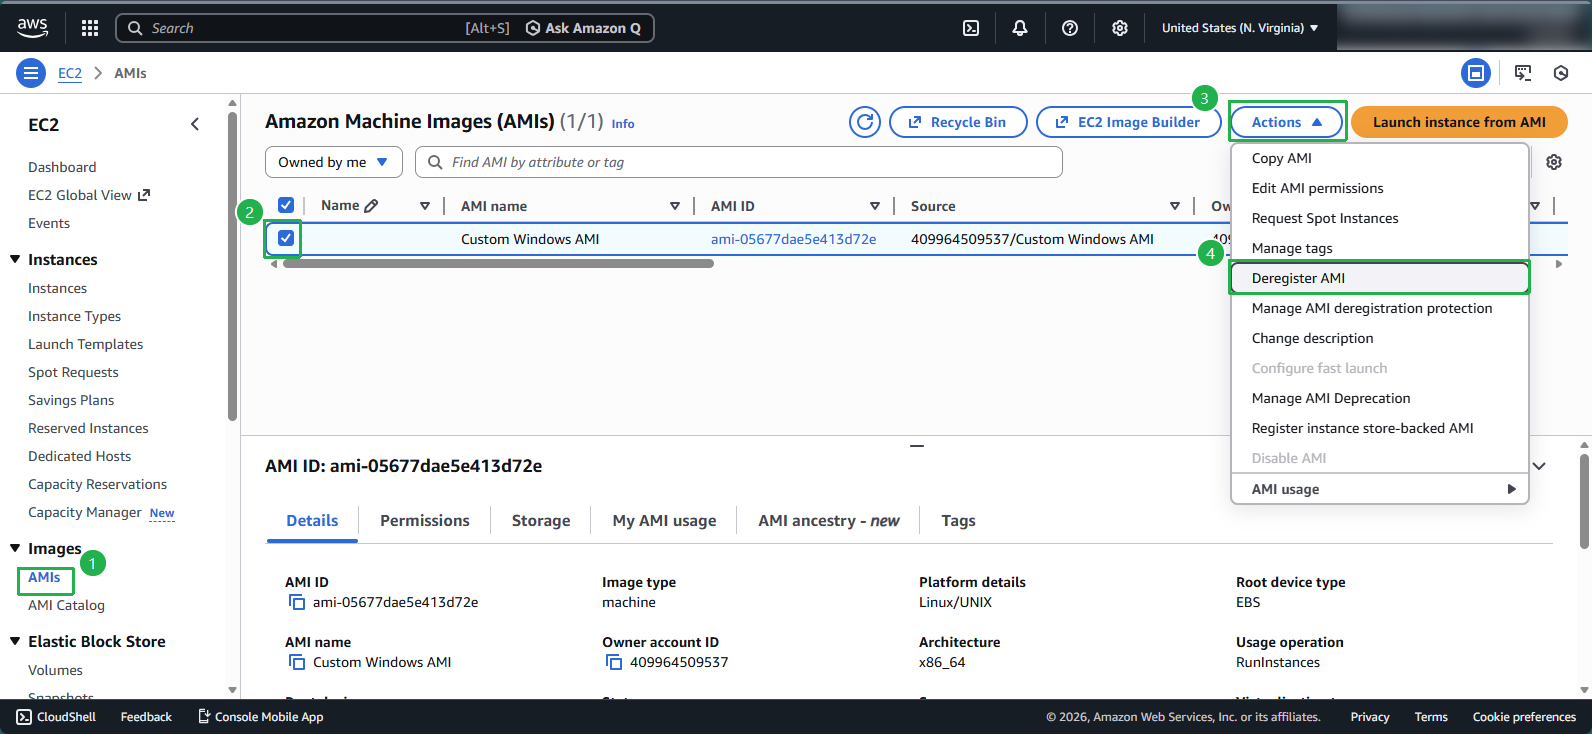1592x734 pixels.
Task: Uncheck the Custom Windows AMI row checkbox
Action: pyautogui.click(x=286, y=238)
